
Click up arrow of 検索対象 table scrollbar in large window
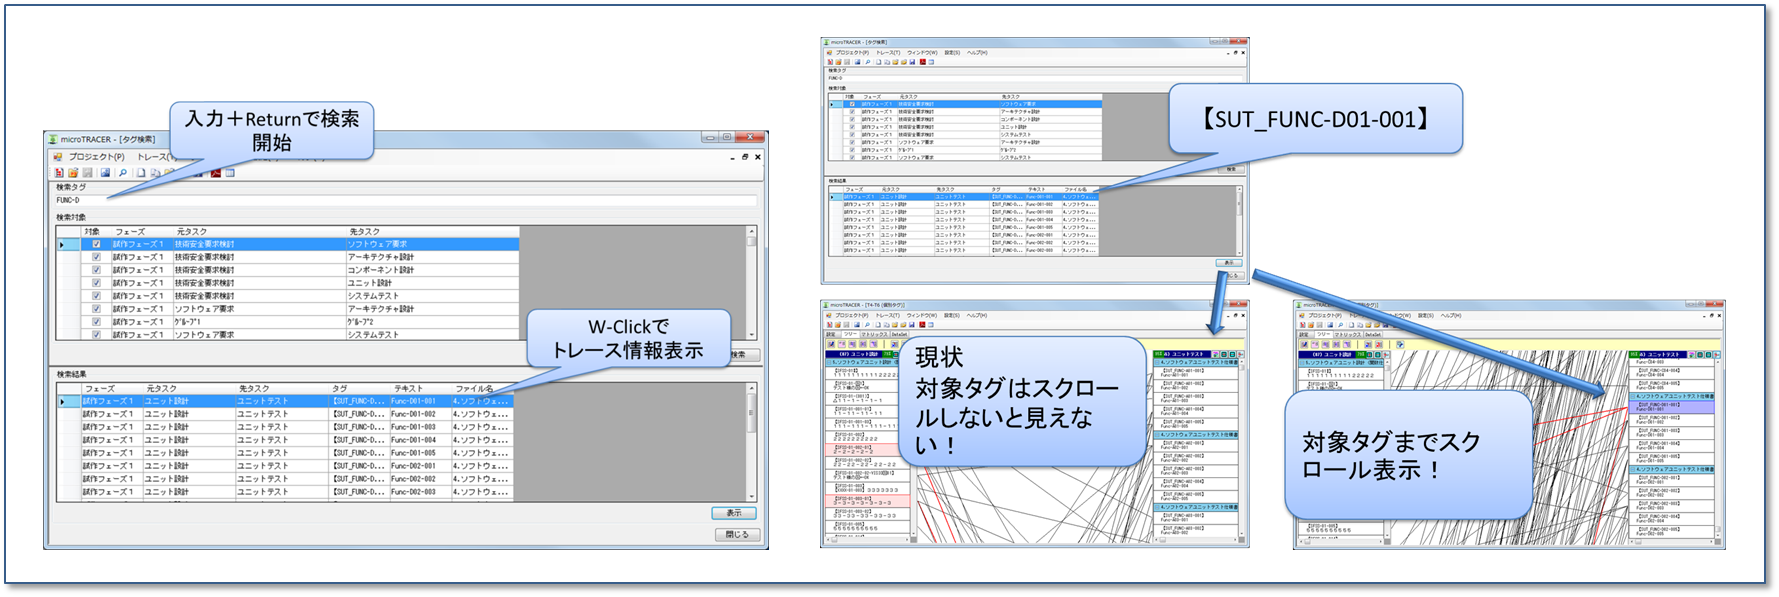(751, 231)
